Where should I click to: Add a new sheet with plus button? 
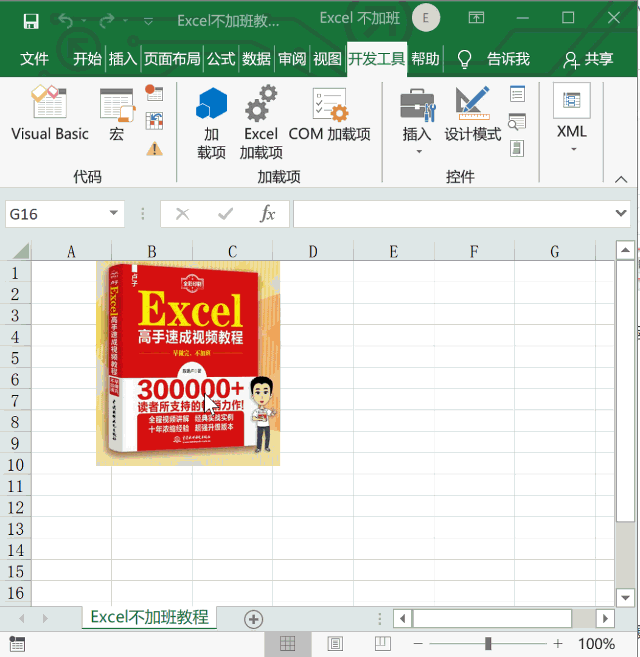(x=254, y=619)
